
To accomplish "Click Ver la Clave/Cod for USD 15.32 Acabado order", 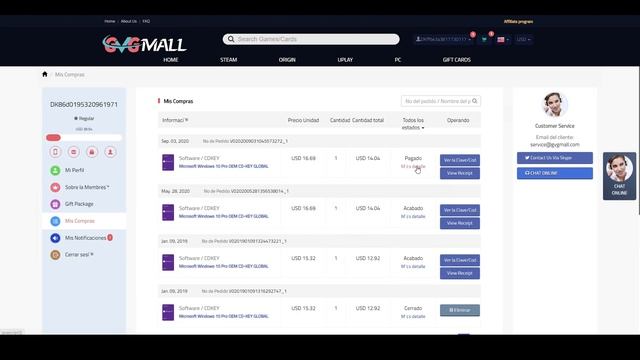I will tap(460, 260).
